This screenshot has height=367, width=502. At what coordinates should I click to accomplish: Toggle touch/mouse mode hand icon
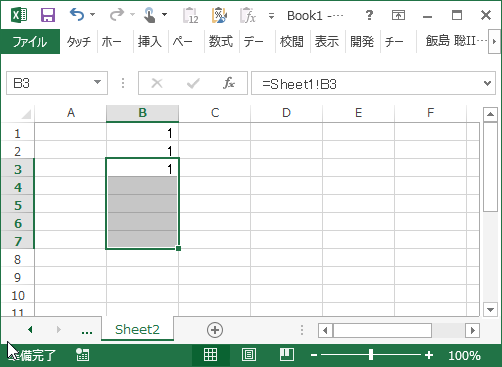click(149, 15)
